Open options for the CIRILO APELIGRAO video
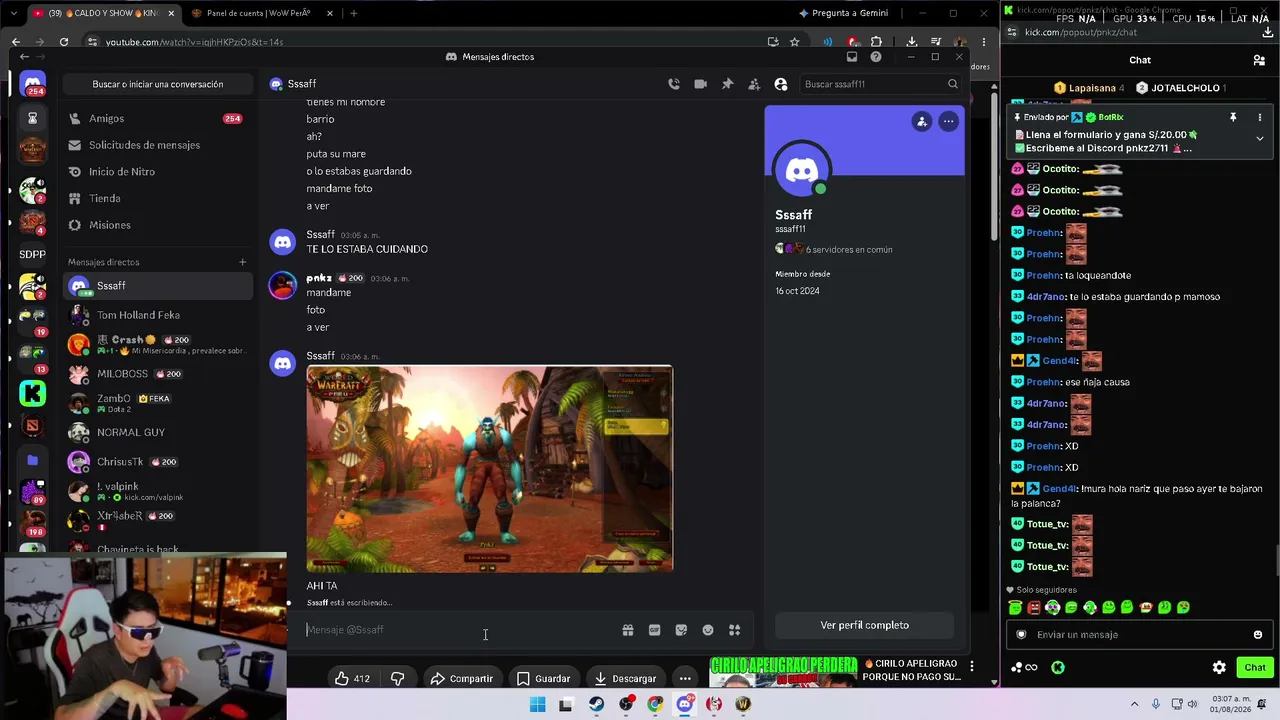This screenshot has width=1280, height=720. click(971, 666)
